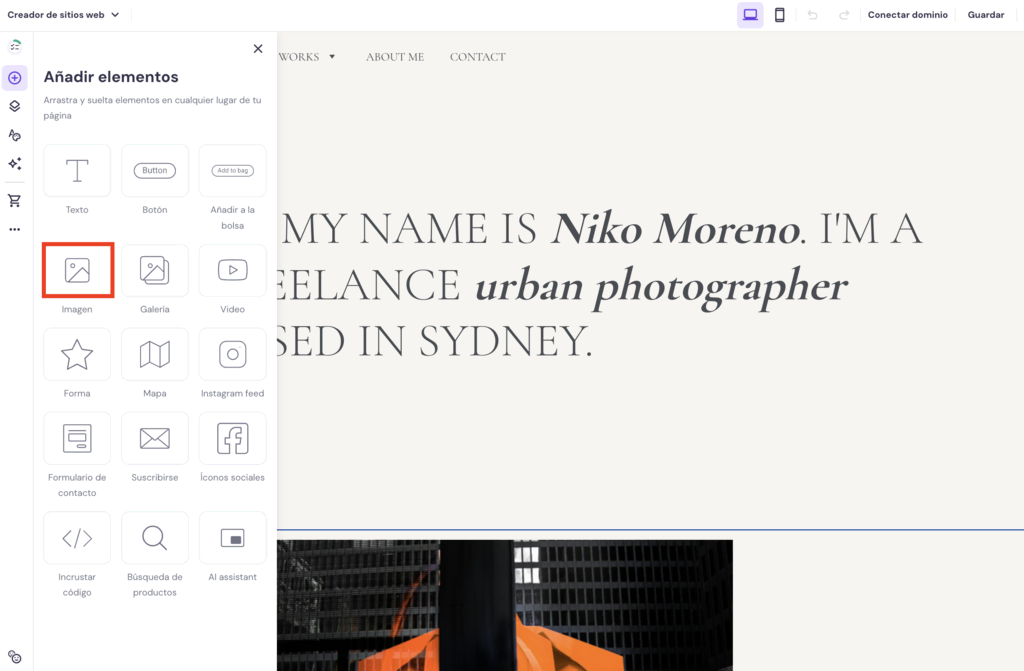Choose the Galería element icon

[154, 270]
